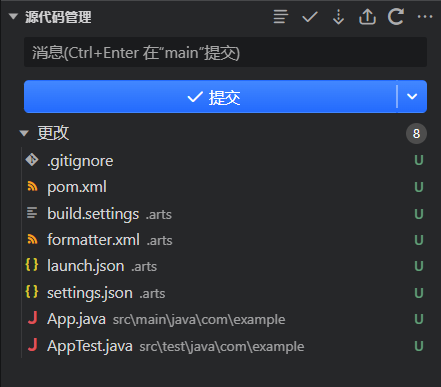Click the .gitignore git file icon
Image resolution: width=441 pixels, height=387 pixels.
[x=32, y=160]
